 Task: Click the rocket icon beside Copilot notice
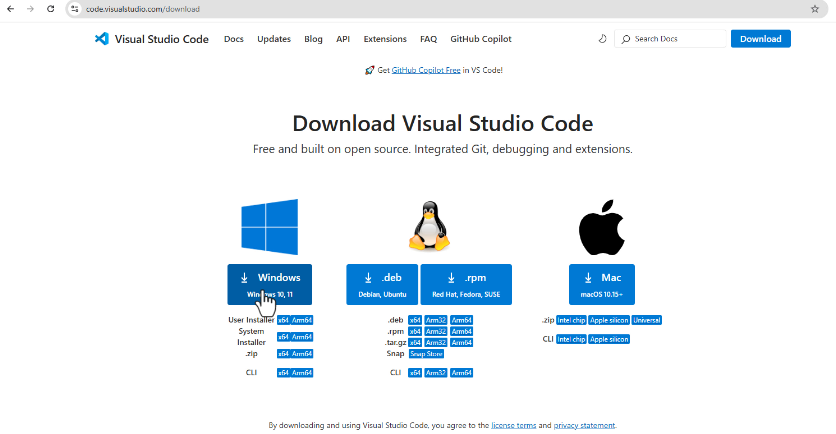(x=369, y=70)
